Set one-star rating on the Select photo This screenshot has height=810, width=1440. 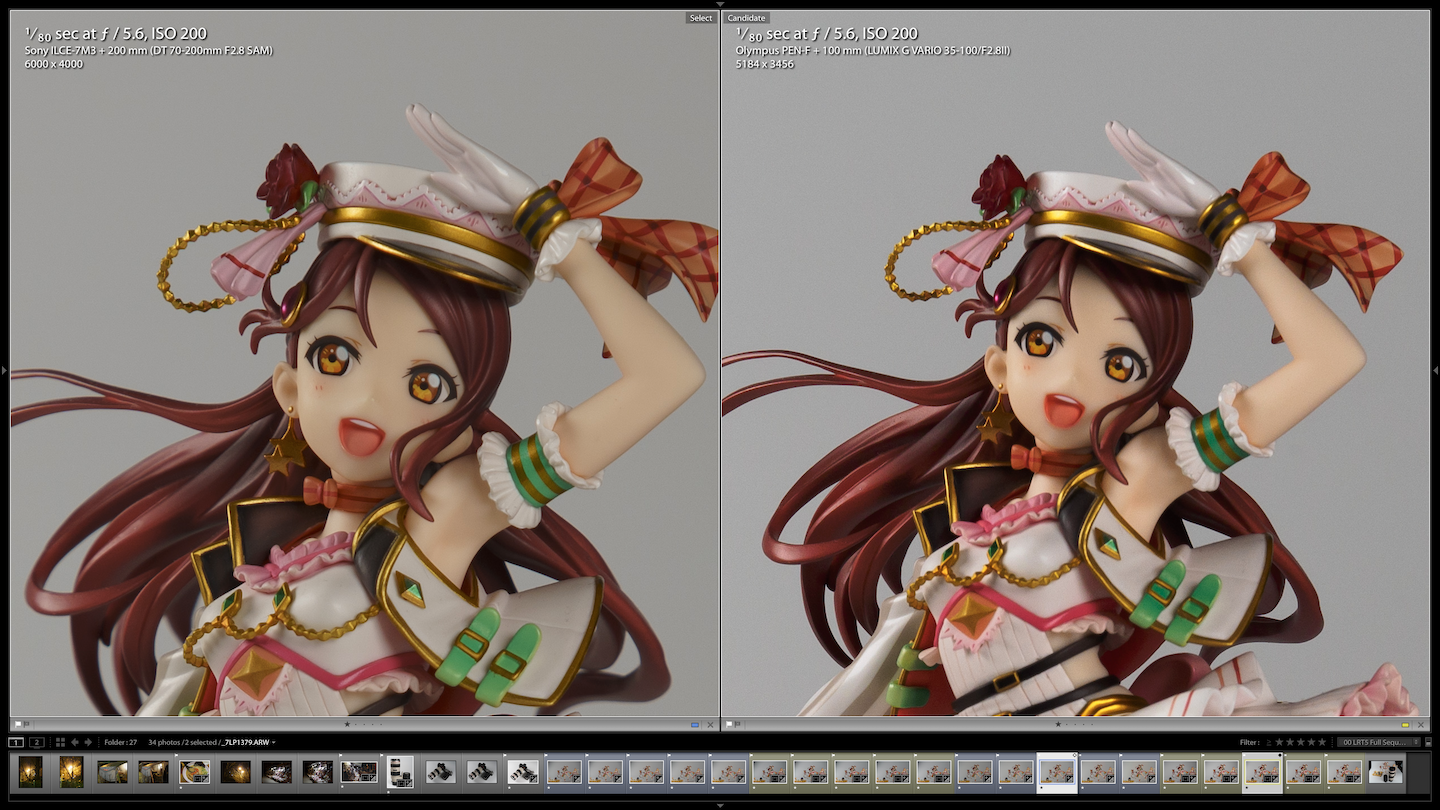pyautogui.click(x=347, y=724)
